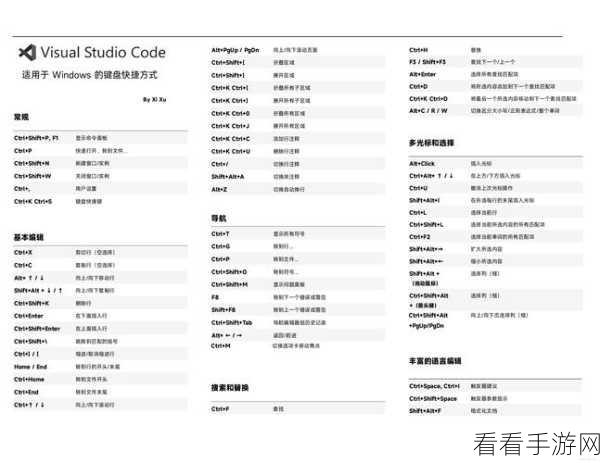Click the "Alt+PgUp / PgDn" shortcut entry
Image resolution: width=600 pixels, height=463 pixels.
[x=235, y=50]
